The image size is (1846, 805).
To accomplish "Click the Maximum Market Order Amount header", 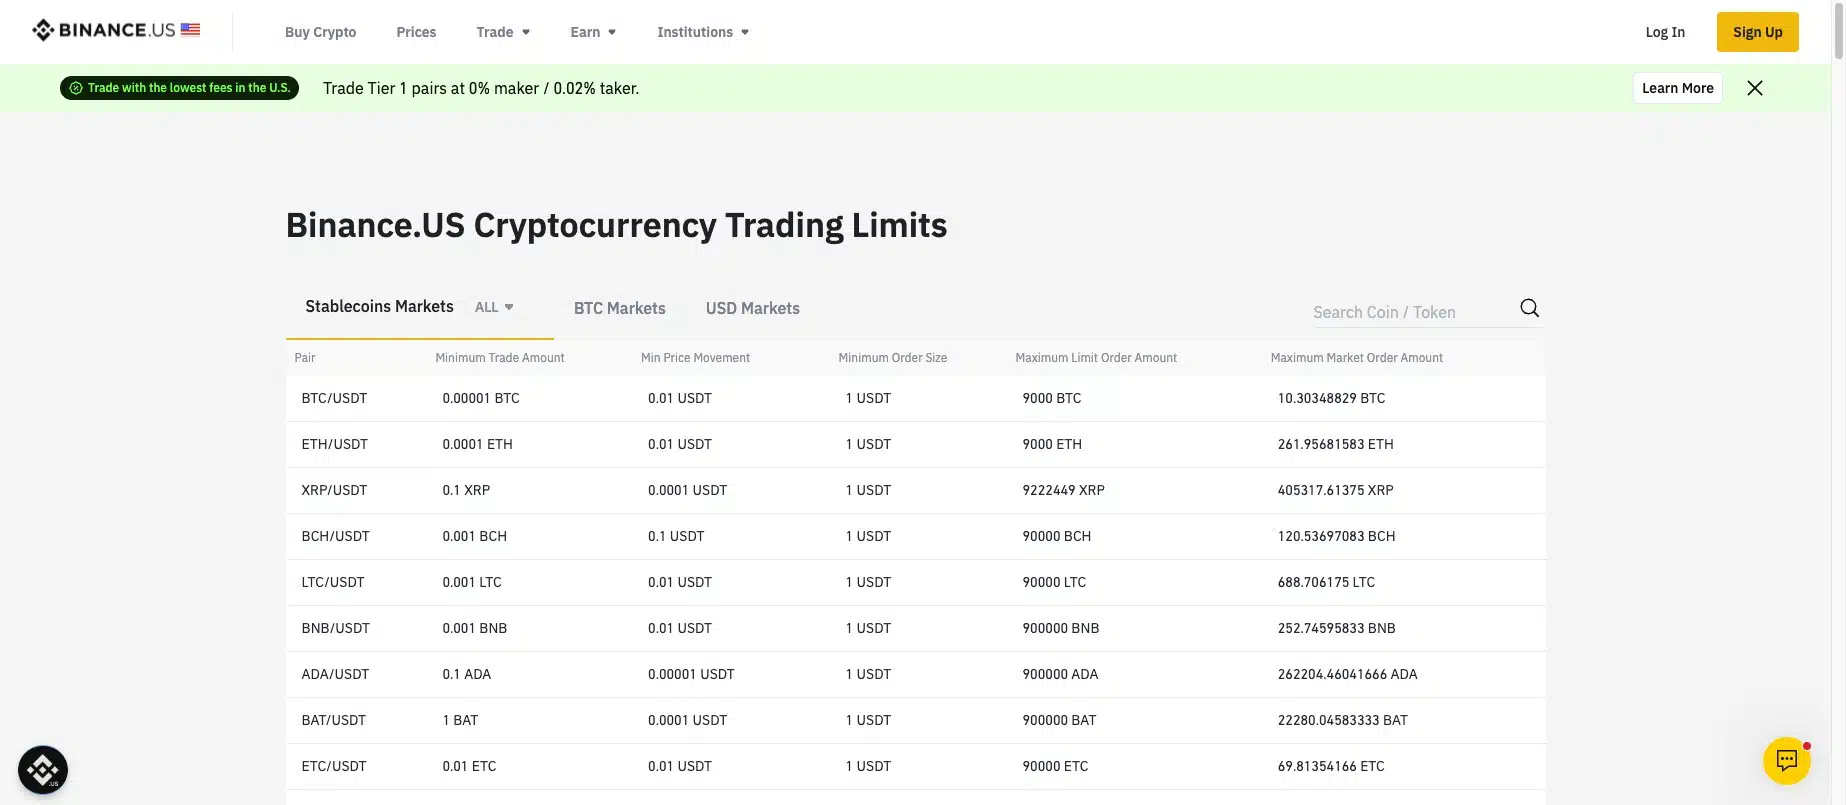I will coord(1356,358).
